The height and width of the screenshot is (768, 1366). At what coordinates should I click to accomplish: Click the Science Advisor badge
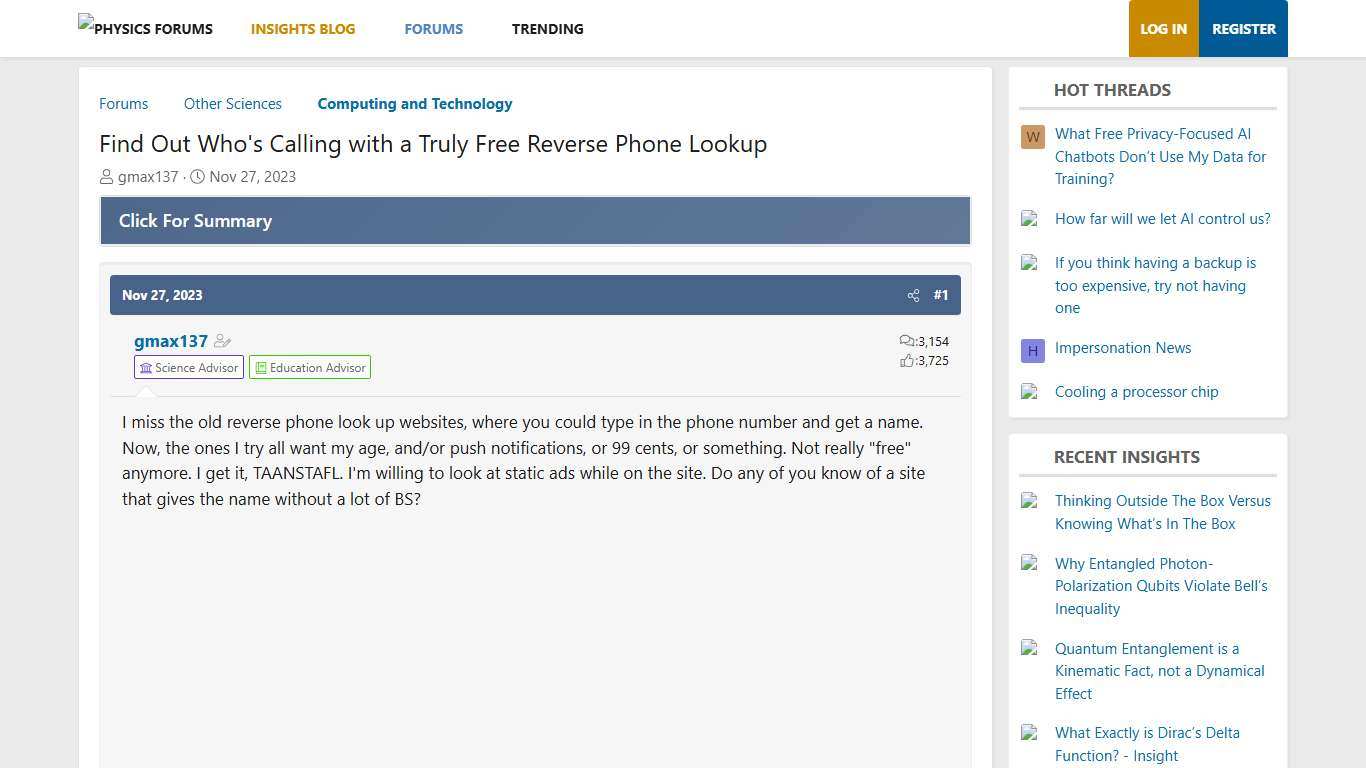click(x=189, y=367)
